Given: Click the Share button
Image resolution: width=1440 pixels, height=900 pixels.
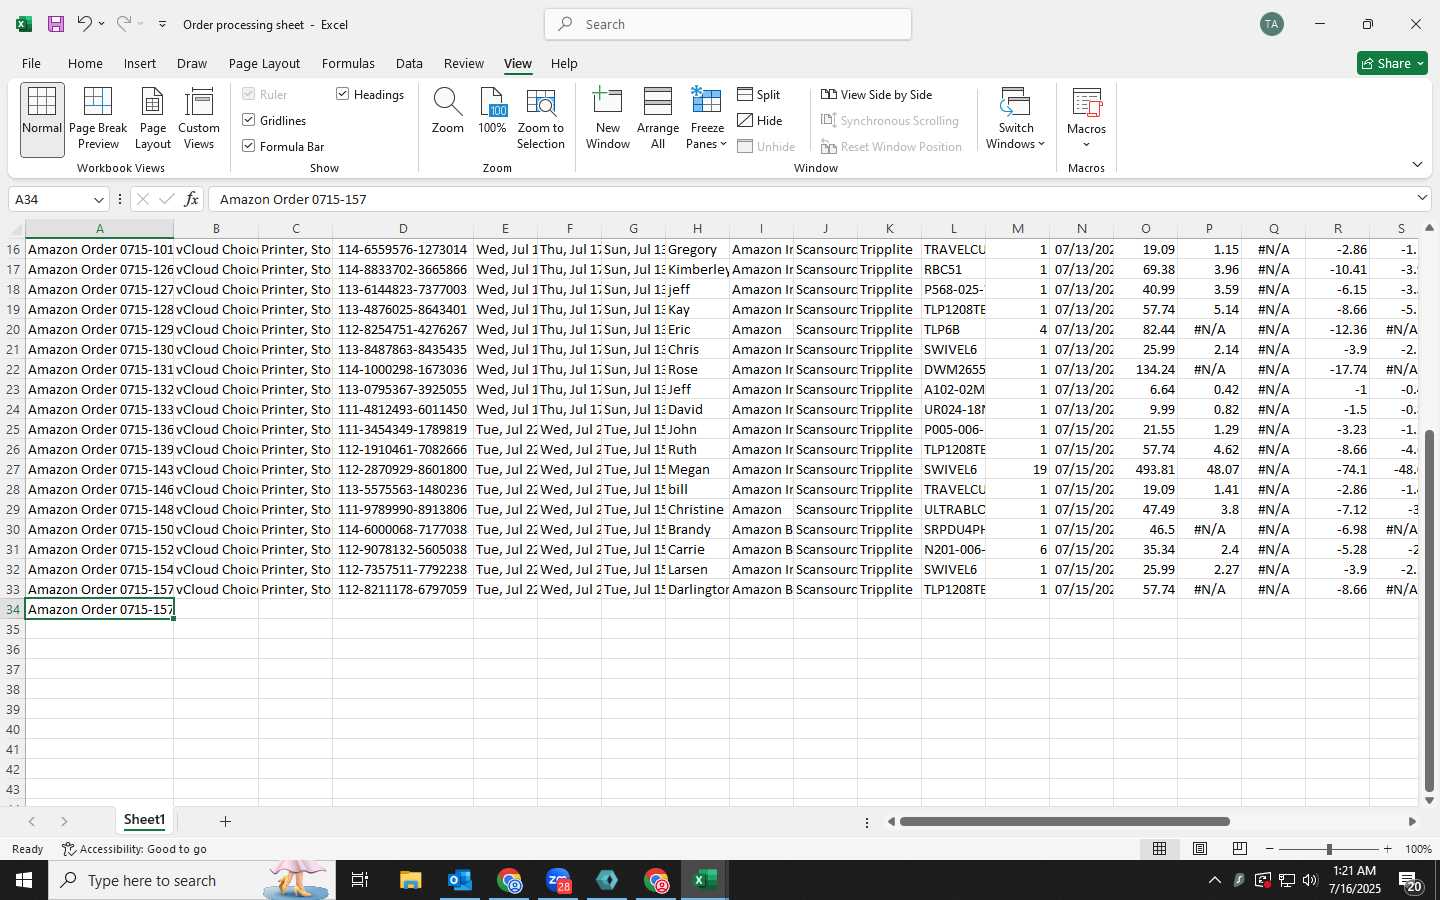Looking at the screenshot, I should pos(1392,63).
